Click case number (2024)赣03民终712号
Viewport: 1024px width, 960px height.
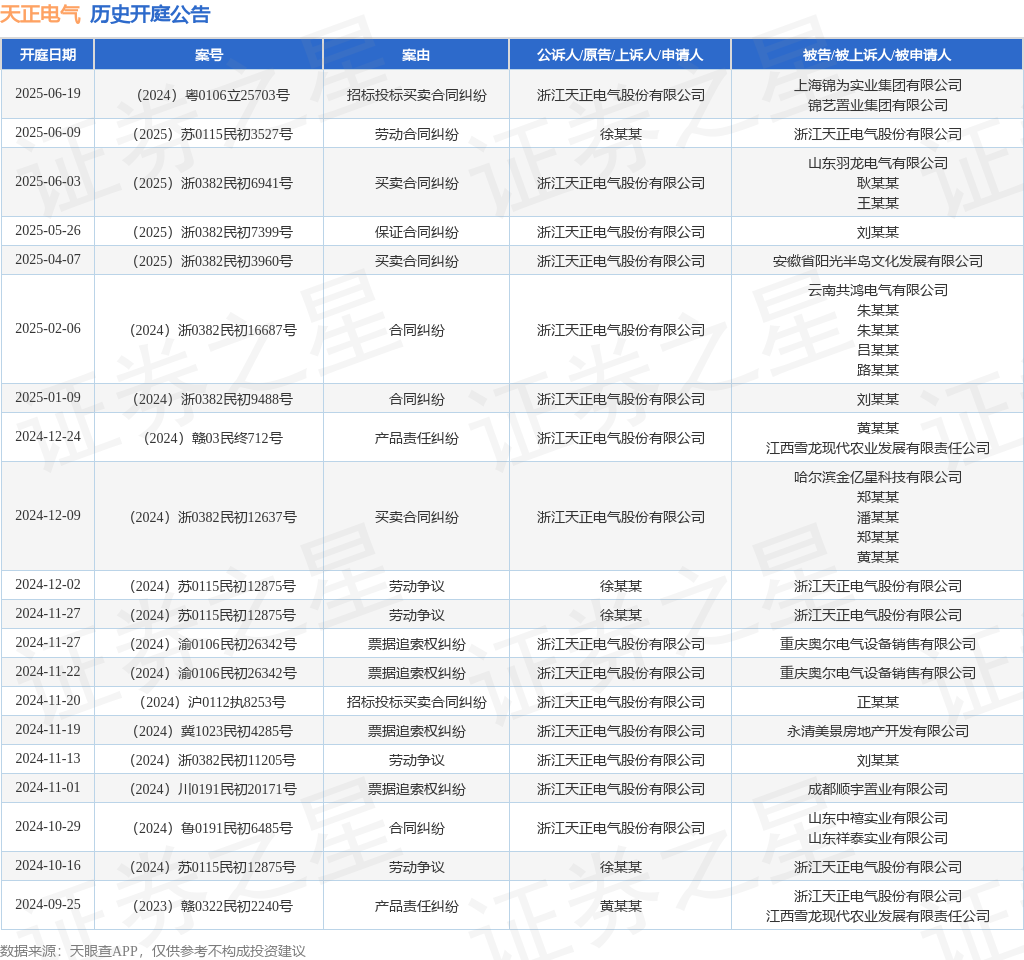pos(209,438)
